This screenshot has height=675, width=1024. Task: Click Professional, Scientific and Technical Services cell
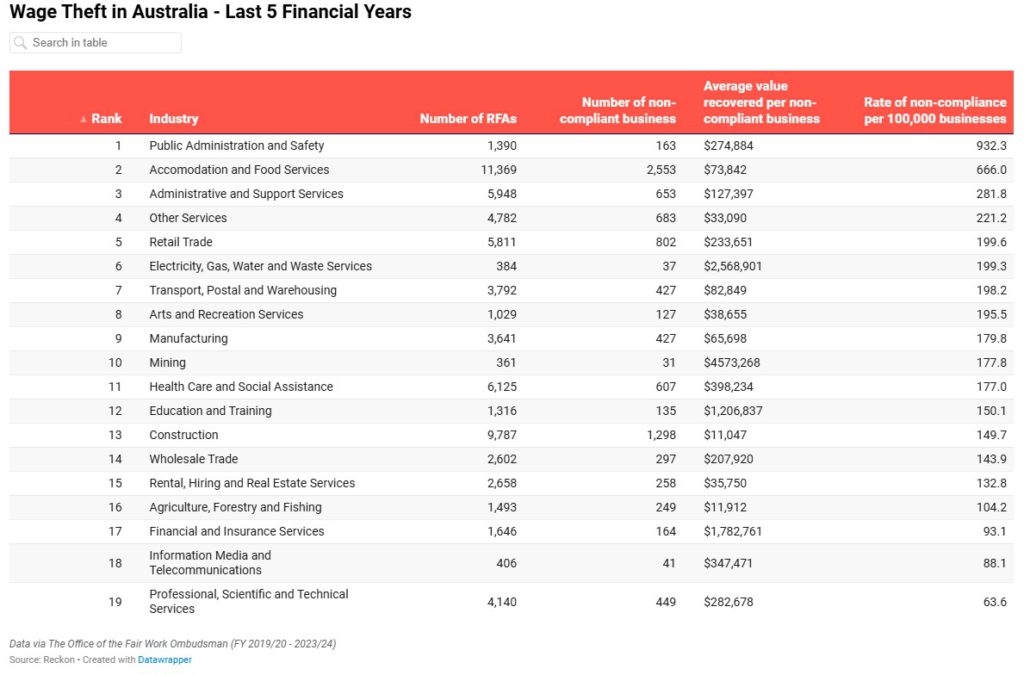(248, 601)
